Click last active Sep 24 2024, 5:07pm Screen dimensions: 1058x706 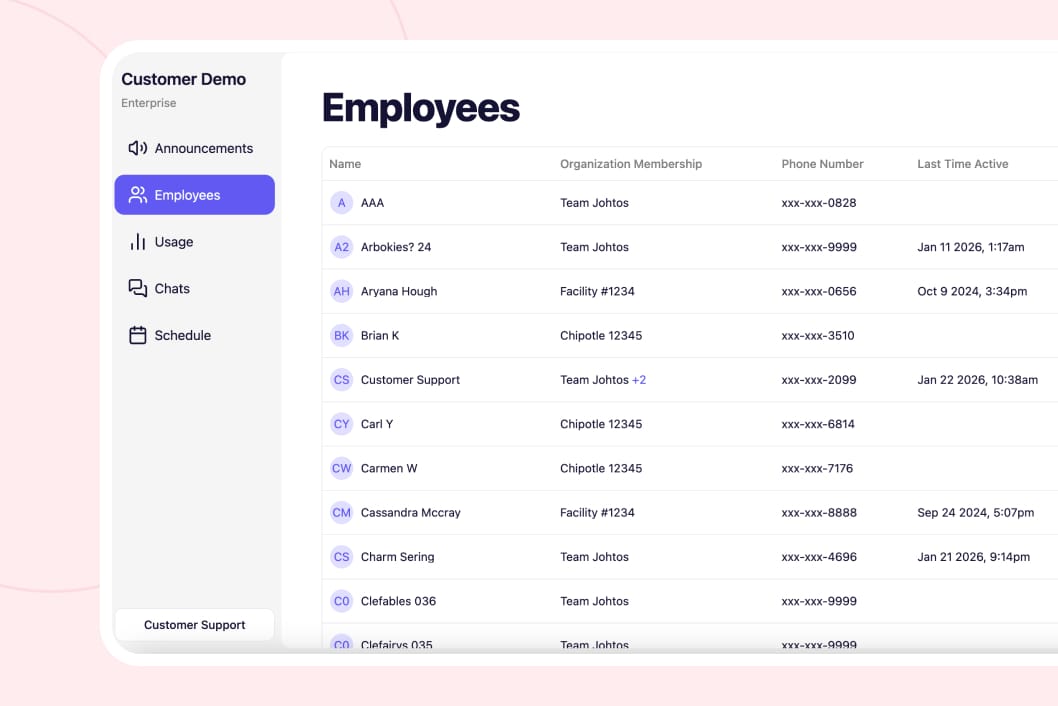coord(976,512)
